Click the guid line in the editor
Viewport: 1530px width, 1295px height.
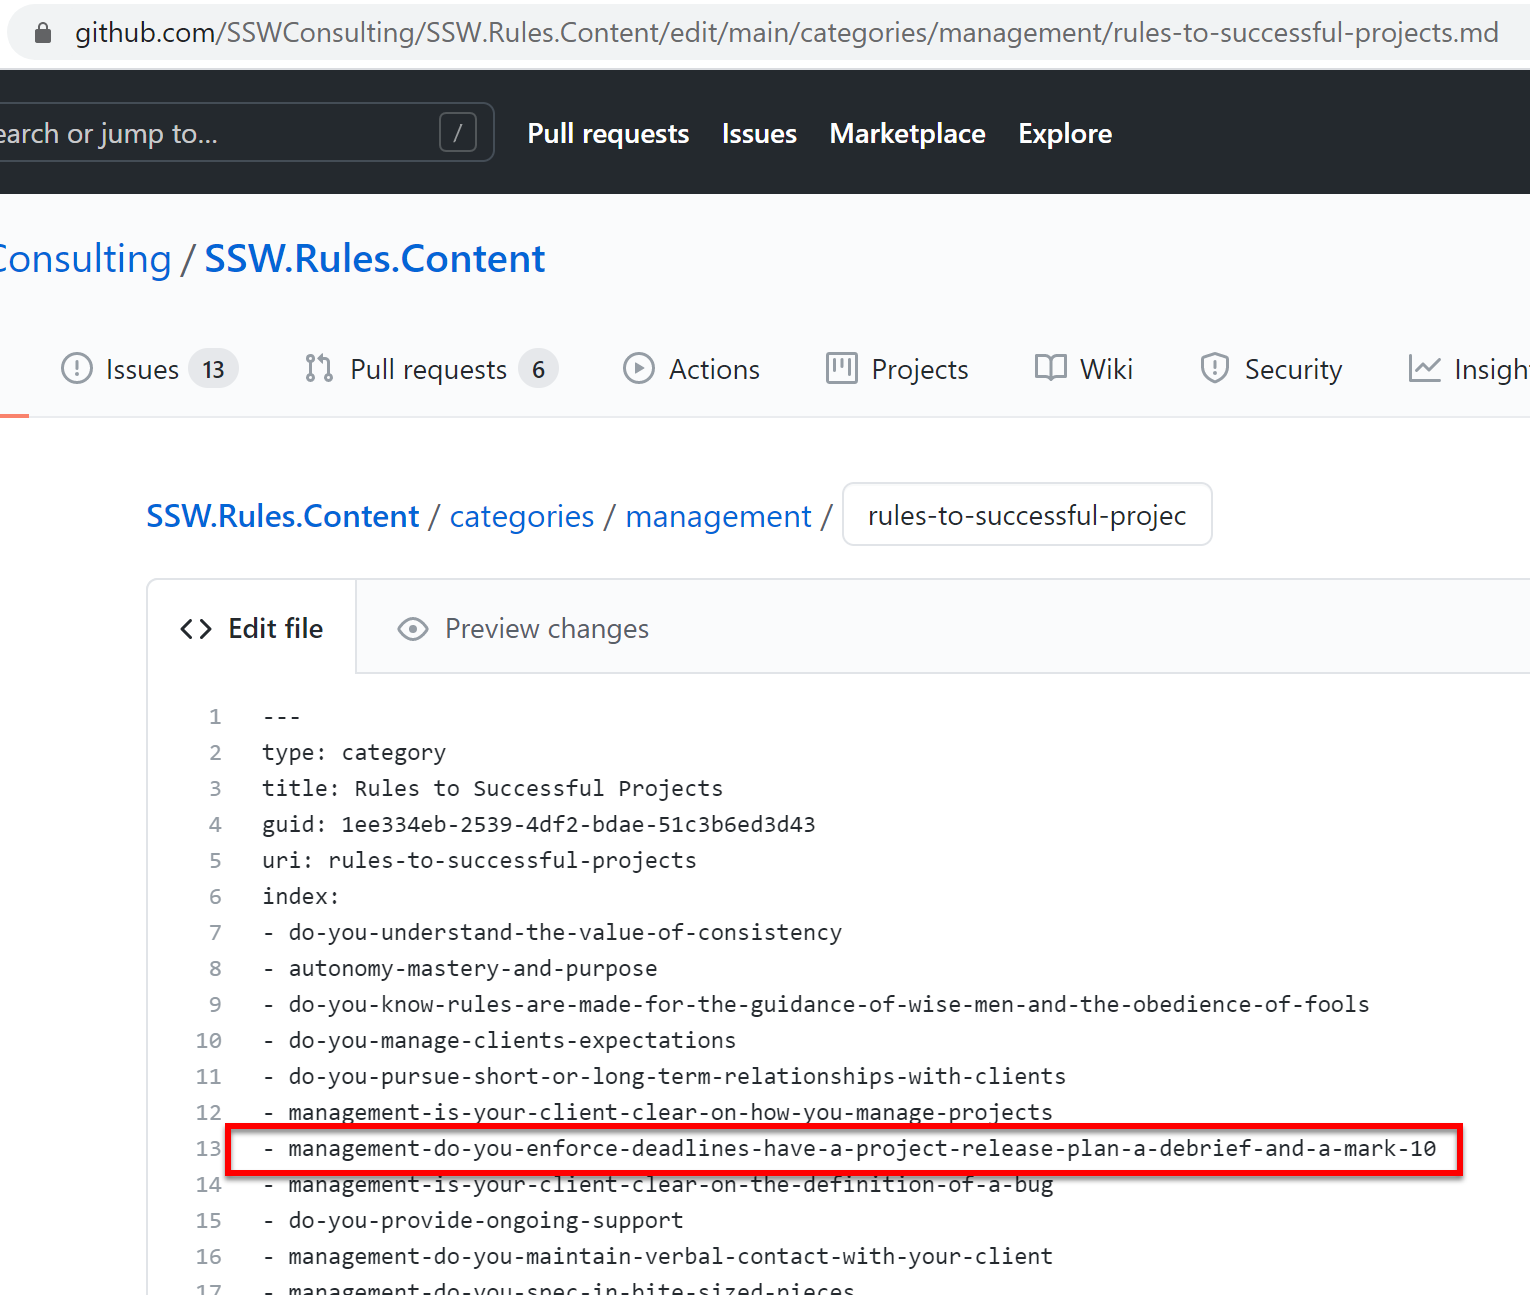(539, 824)
